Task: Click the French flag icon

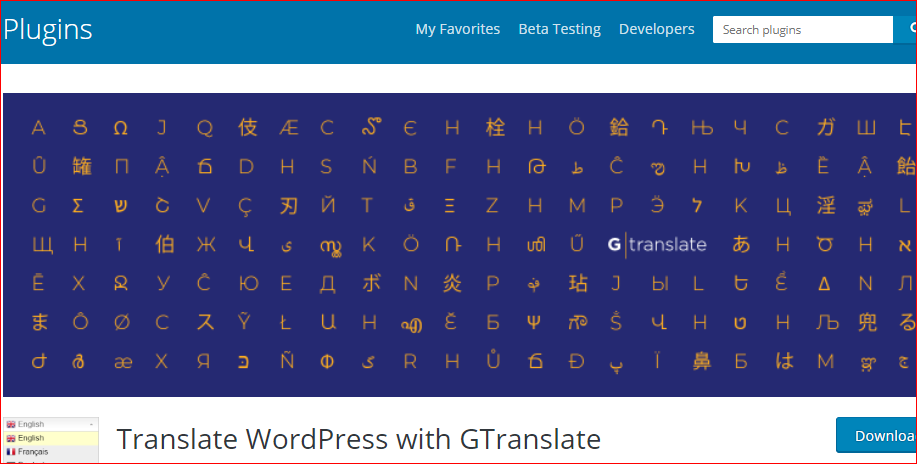Action: [11, 452]
